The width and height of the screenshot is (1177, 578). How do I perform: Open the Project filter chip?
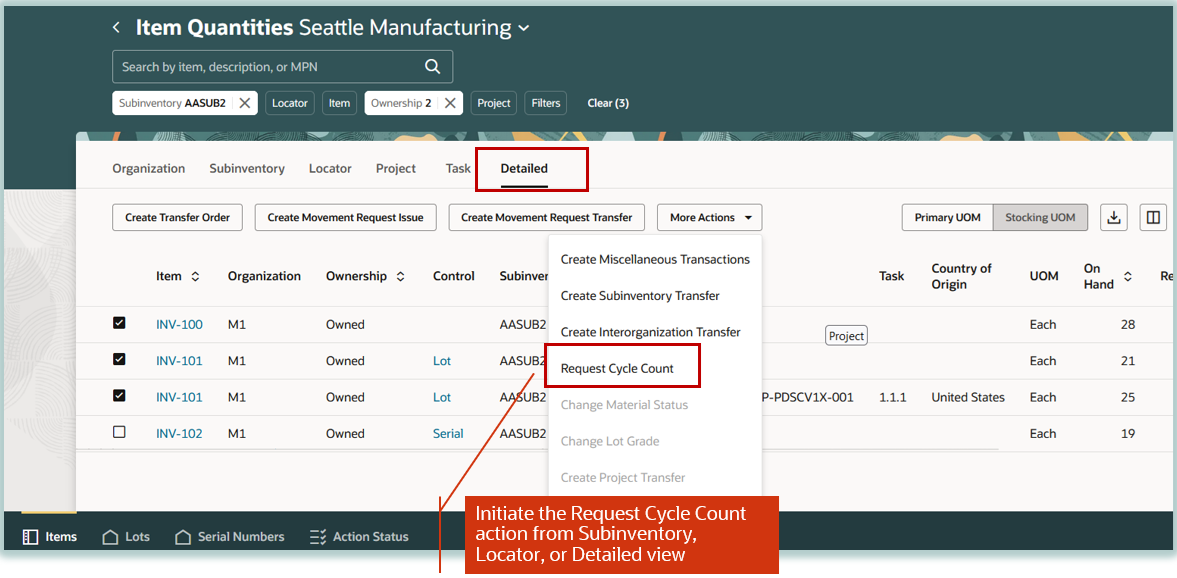[494, 104]
